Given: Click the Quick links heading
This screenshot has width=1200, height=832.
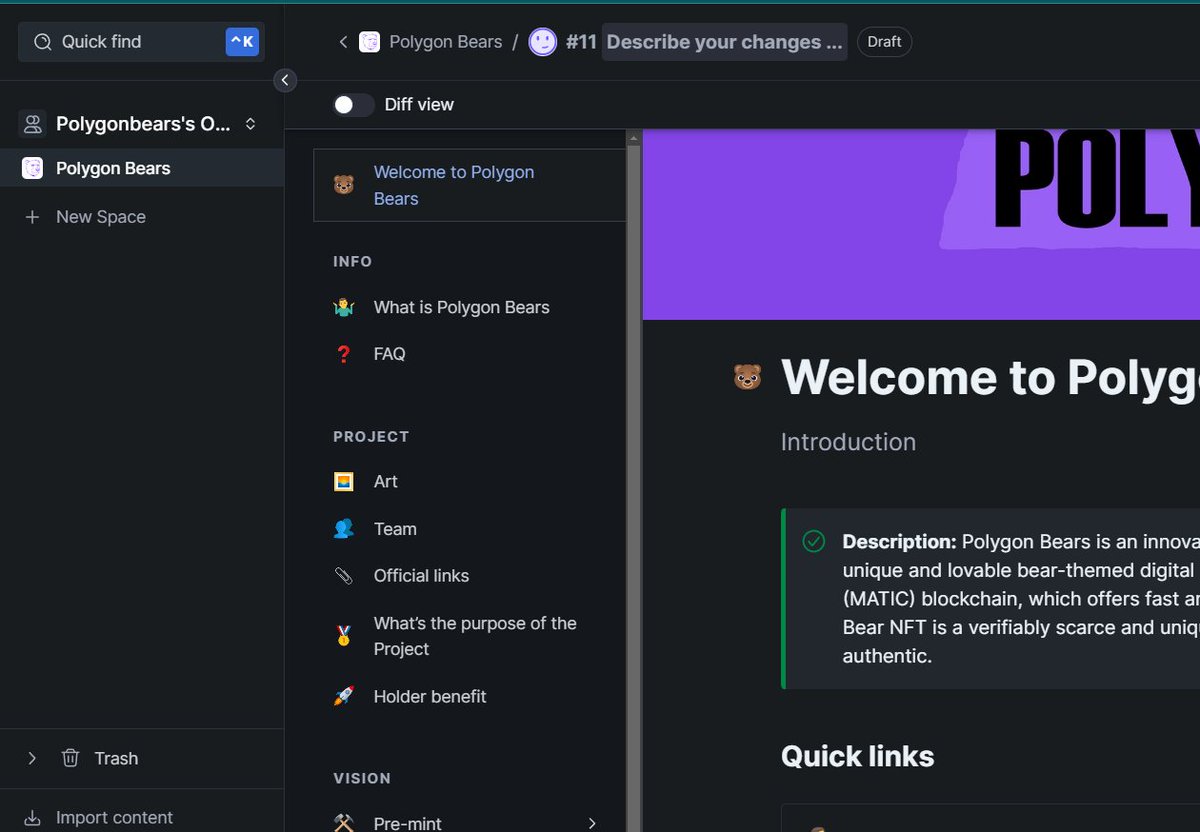Looking at the screenshot, I should pos(857,756).
